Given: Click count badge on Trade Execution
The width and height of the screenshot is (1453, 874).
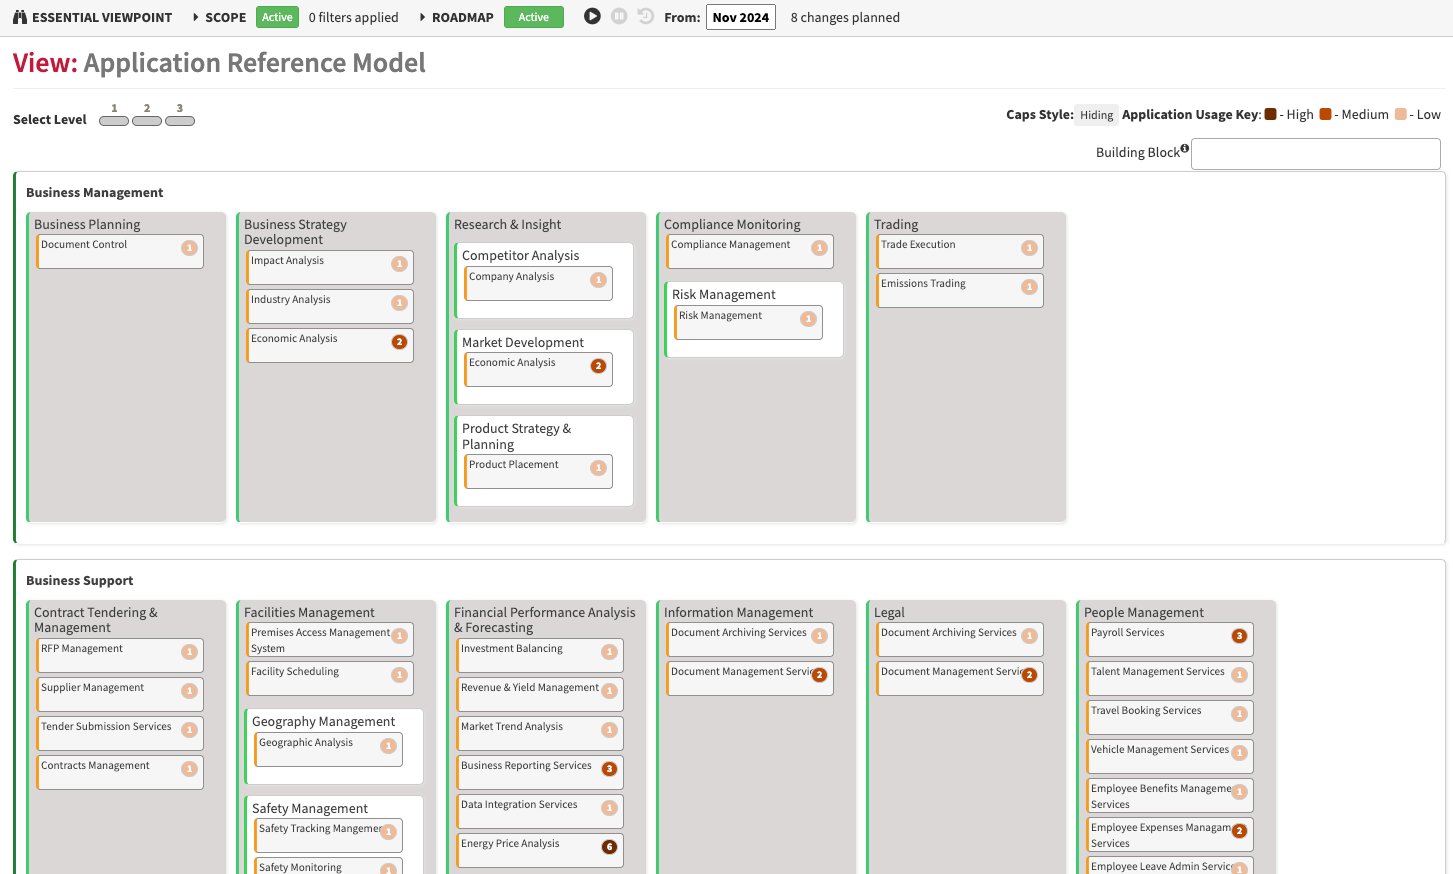Looking at the screenshot, I should (1029, 248).
